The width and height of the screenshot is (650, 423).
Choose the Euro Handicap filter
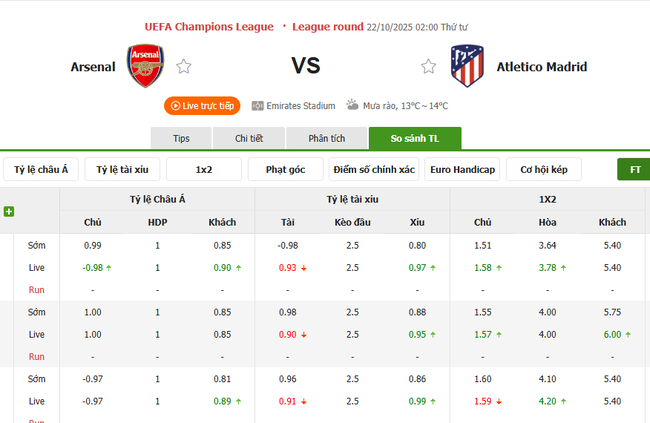pyautogui.click(x=462, y=170)
